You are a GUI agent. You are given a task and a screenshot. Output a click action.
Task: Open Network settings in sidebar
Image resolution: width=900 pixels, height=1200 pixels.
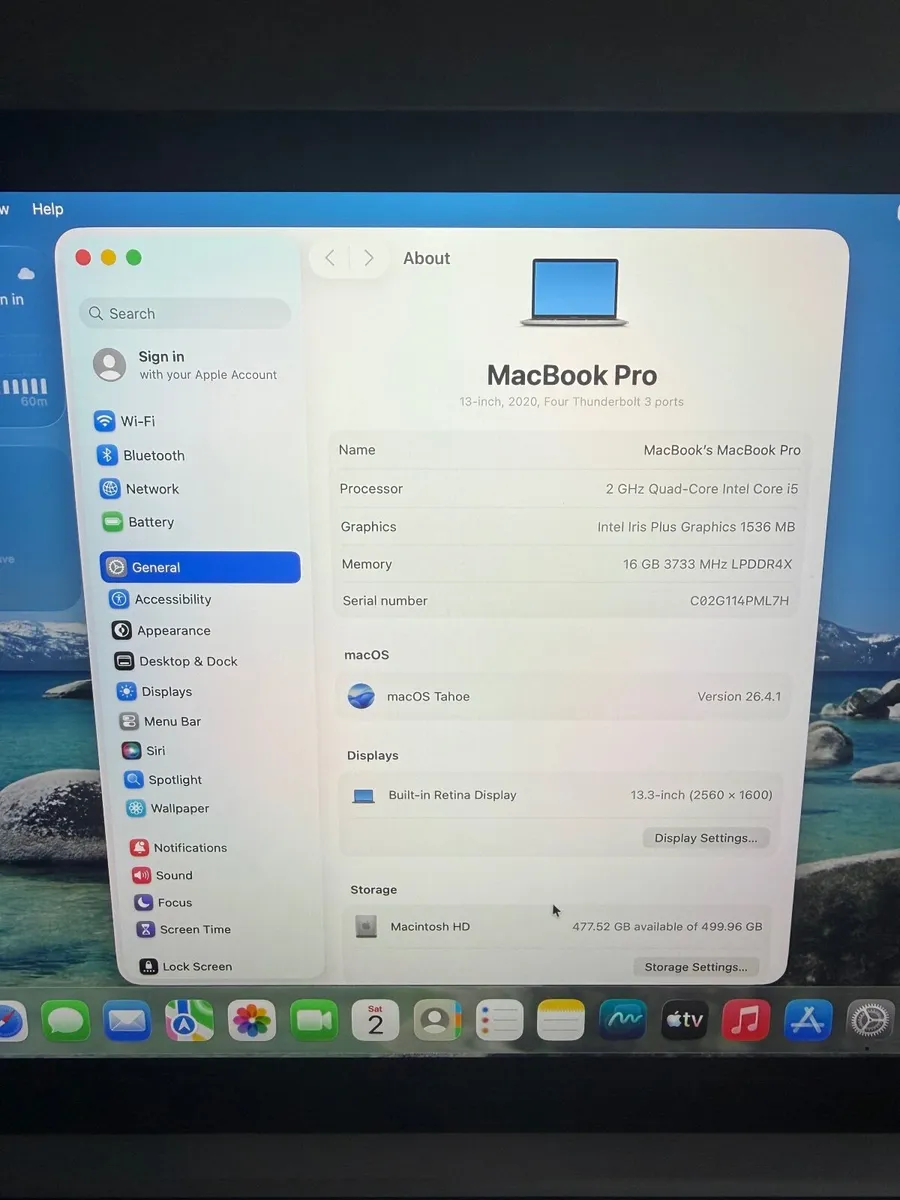point(139,489)
